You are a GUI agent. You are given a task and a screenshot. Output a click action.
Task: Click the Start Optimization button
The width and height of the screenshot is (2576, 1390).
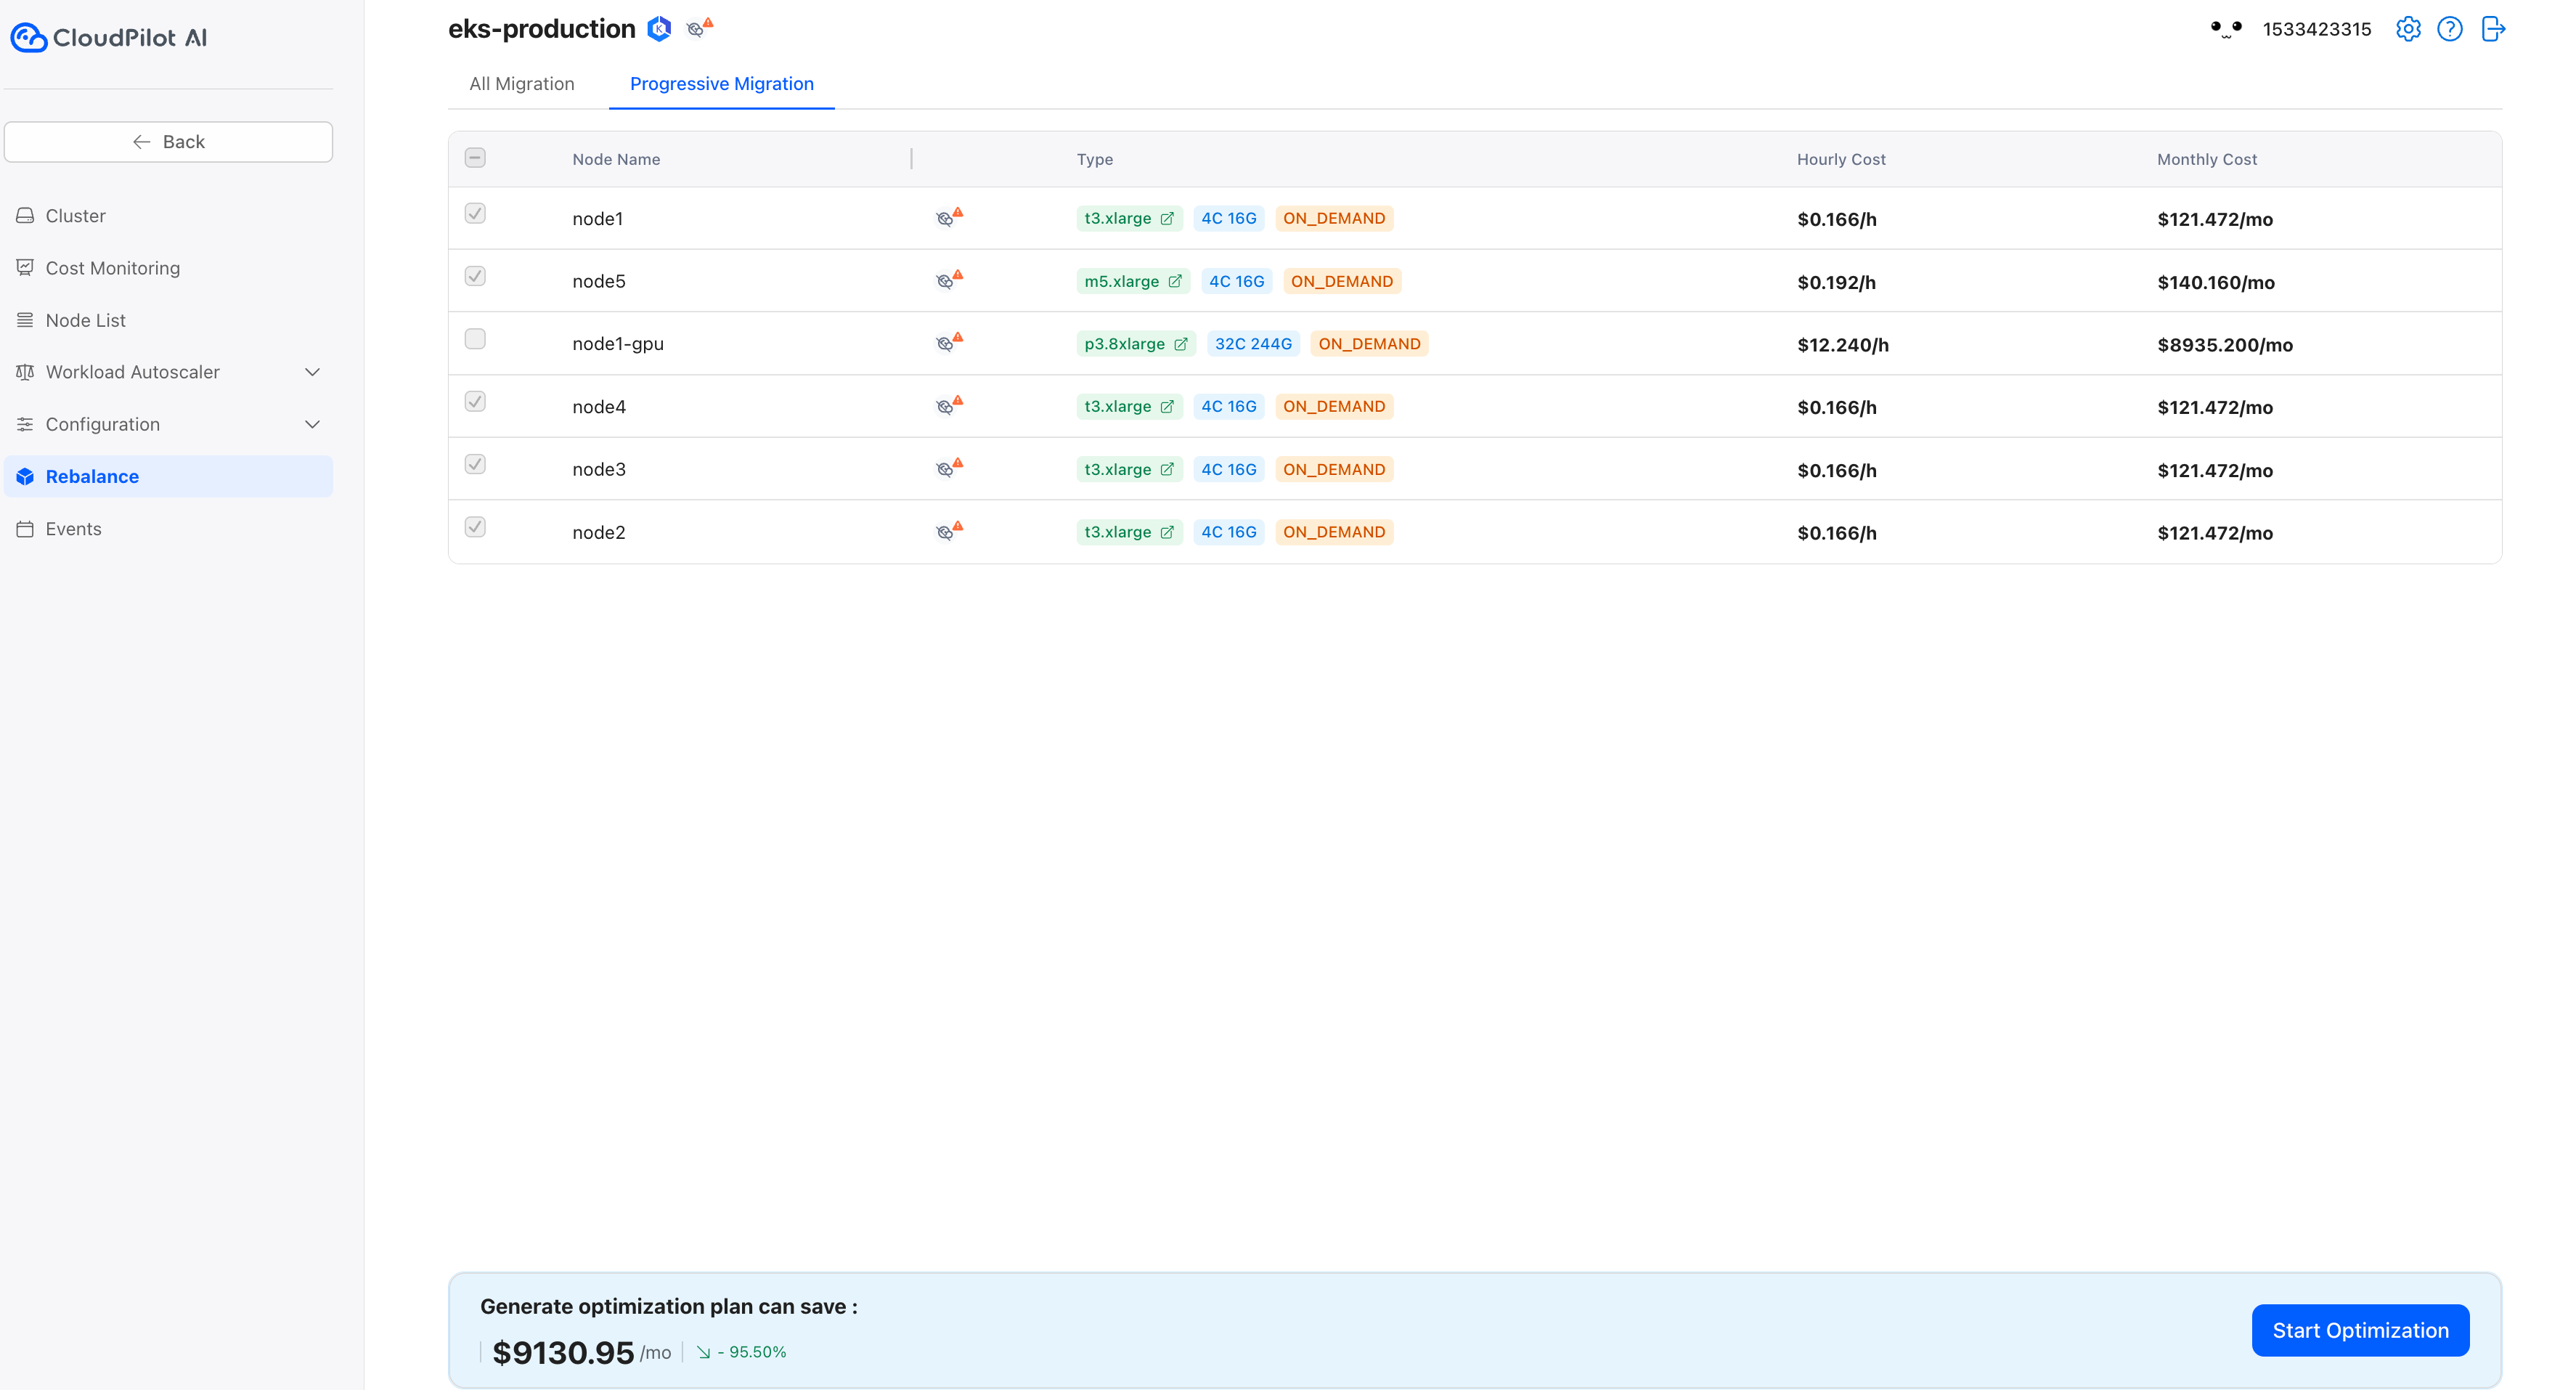[2360, 1330]
